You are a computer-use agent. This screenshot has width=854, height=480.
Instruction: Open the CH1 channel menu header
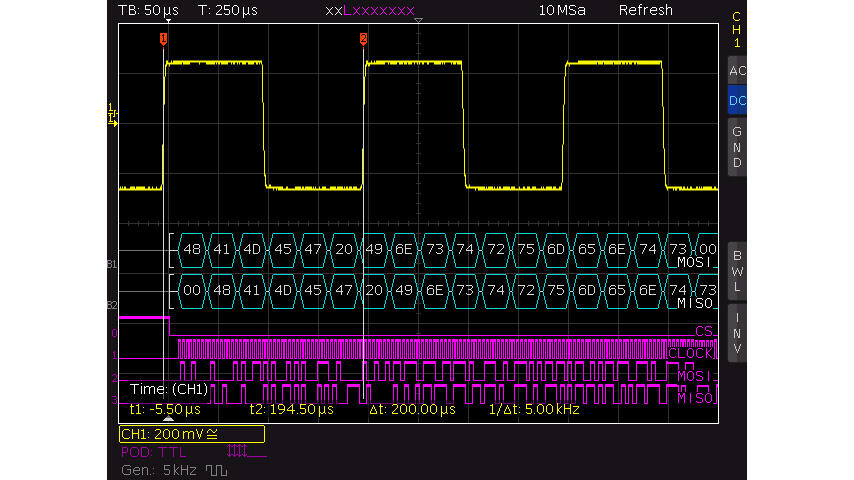click(737, 30)
